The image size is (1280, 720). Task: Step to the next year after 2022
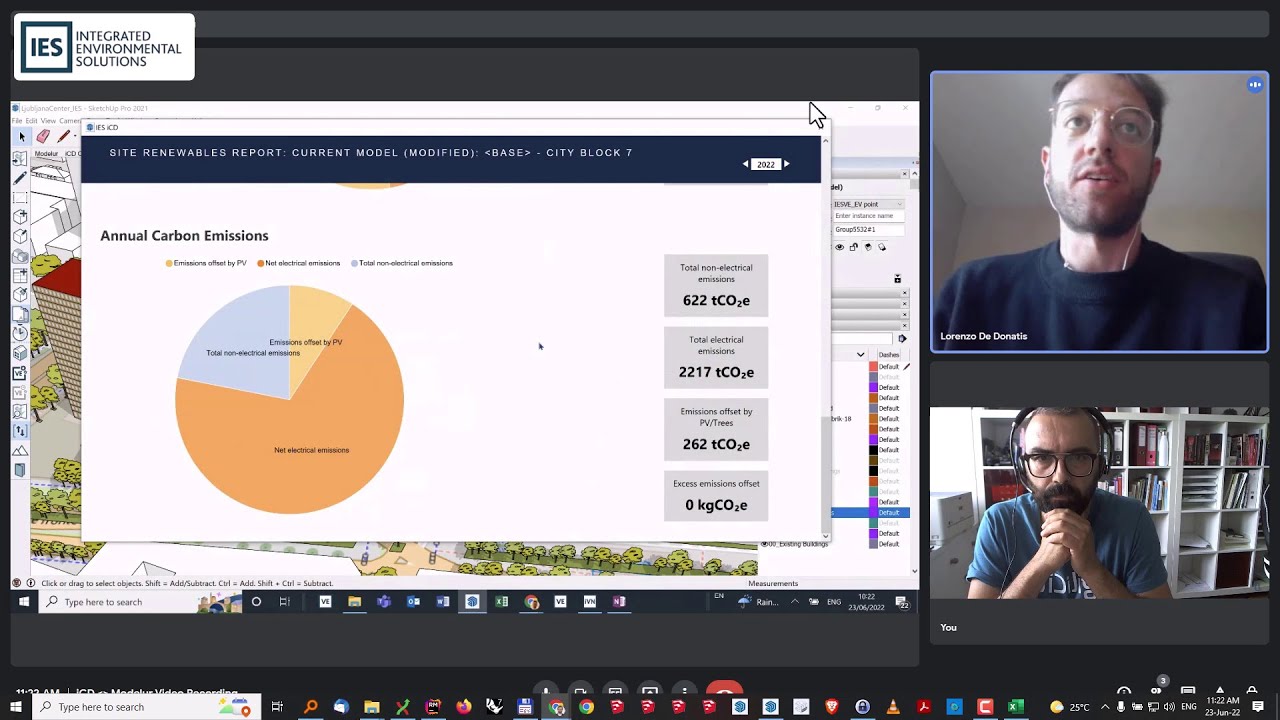(x=786, y=164)
